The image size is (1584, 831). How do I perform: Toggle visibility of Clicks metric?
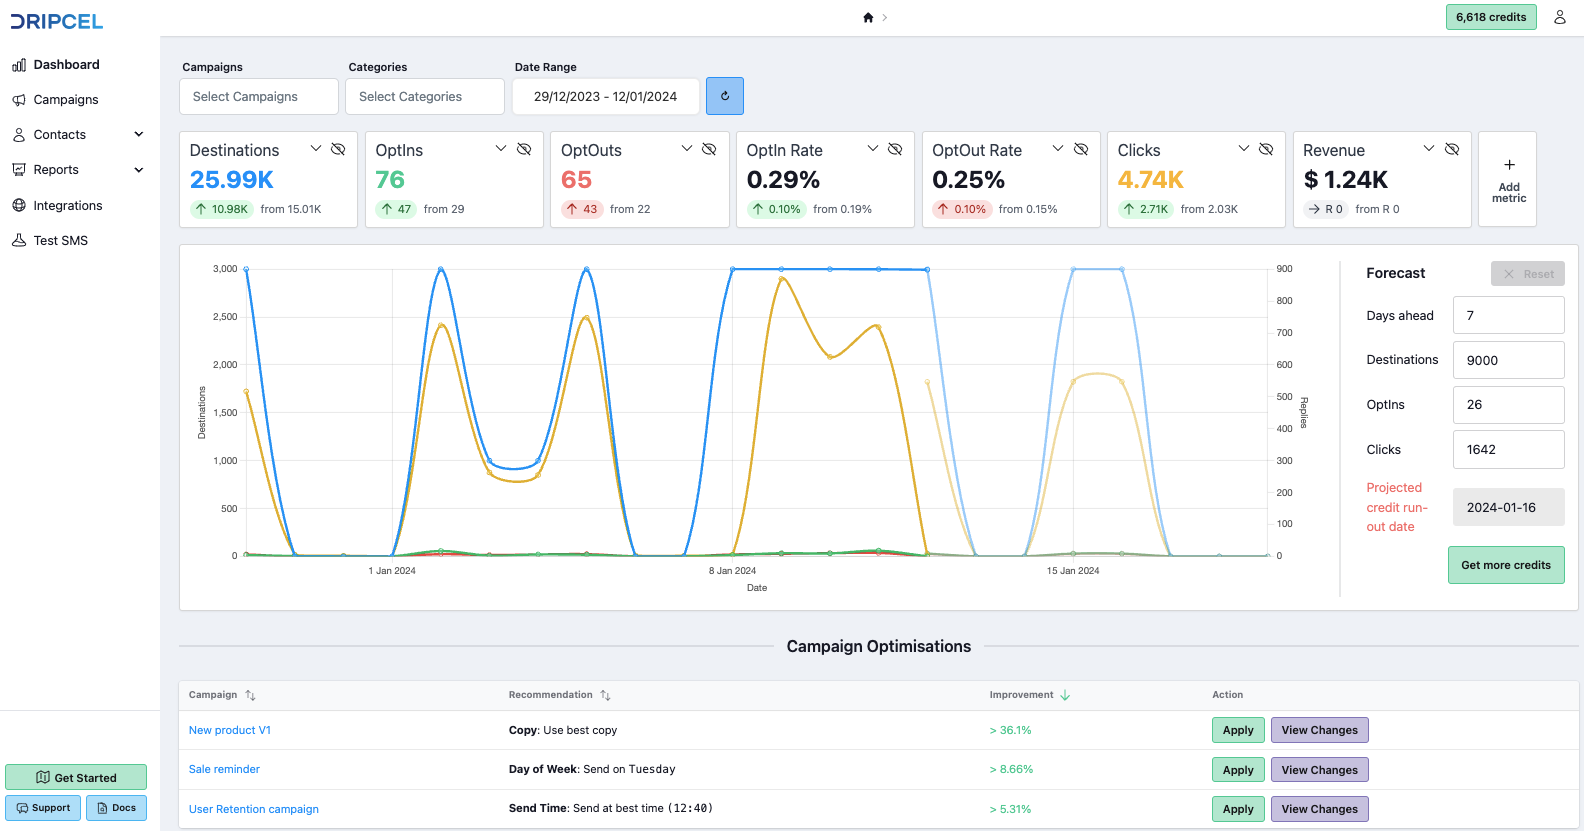[x=1266, y=149]
